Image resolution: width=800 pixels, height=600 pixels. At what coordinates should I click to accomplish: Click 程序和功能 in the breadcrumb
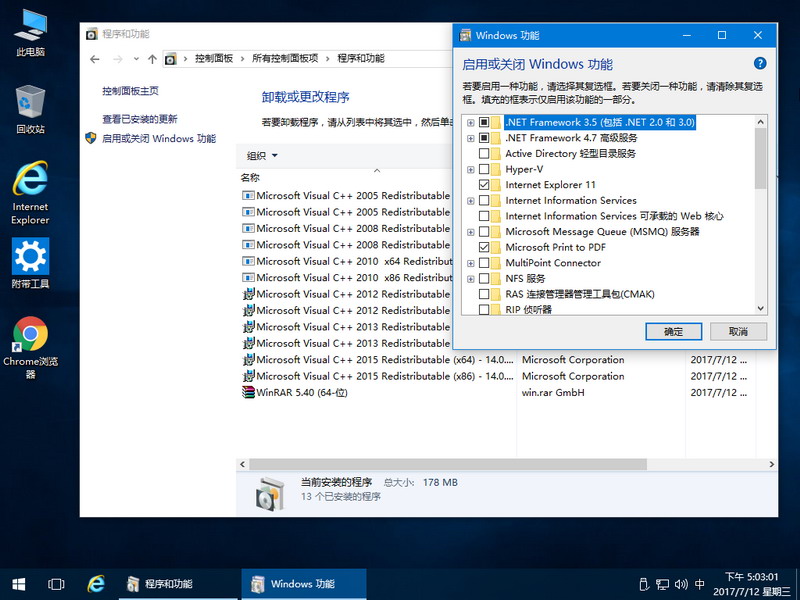pyautogui.click(x=361, y=59)
